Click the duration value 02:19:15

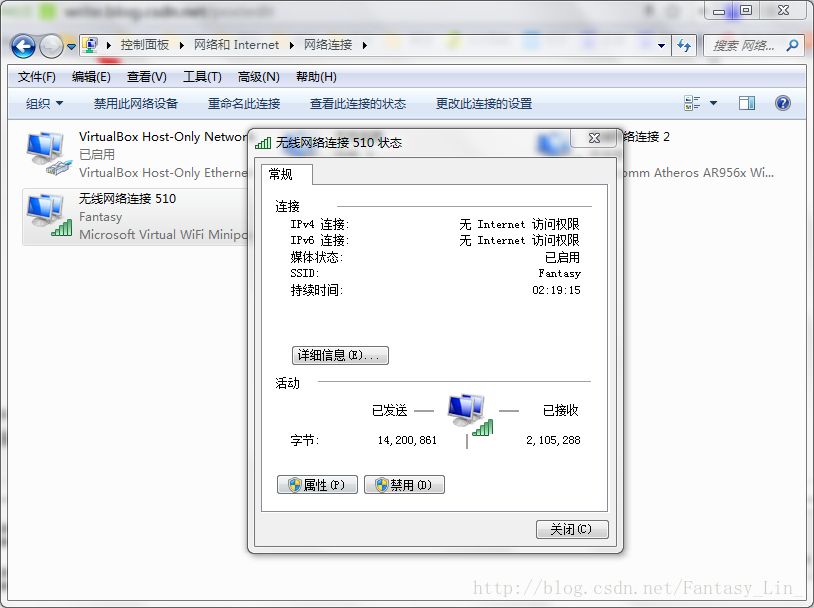point(556,290)
